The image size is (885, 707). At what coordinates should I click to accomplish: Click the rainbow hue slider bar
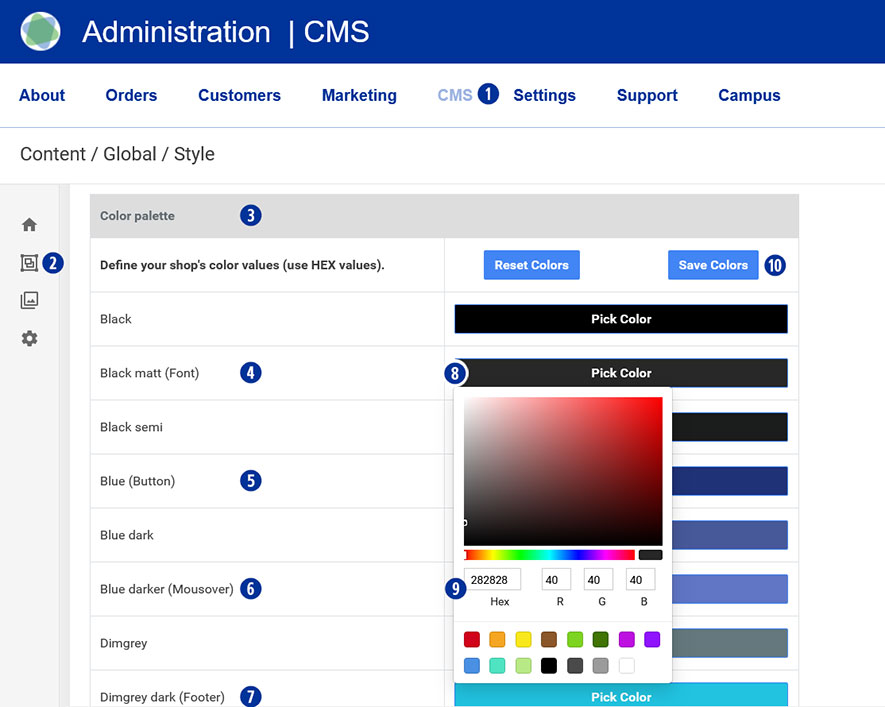(x=550, y=554)
